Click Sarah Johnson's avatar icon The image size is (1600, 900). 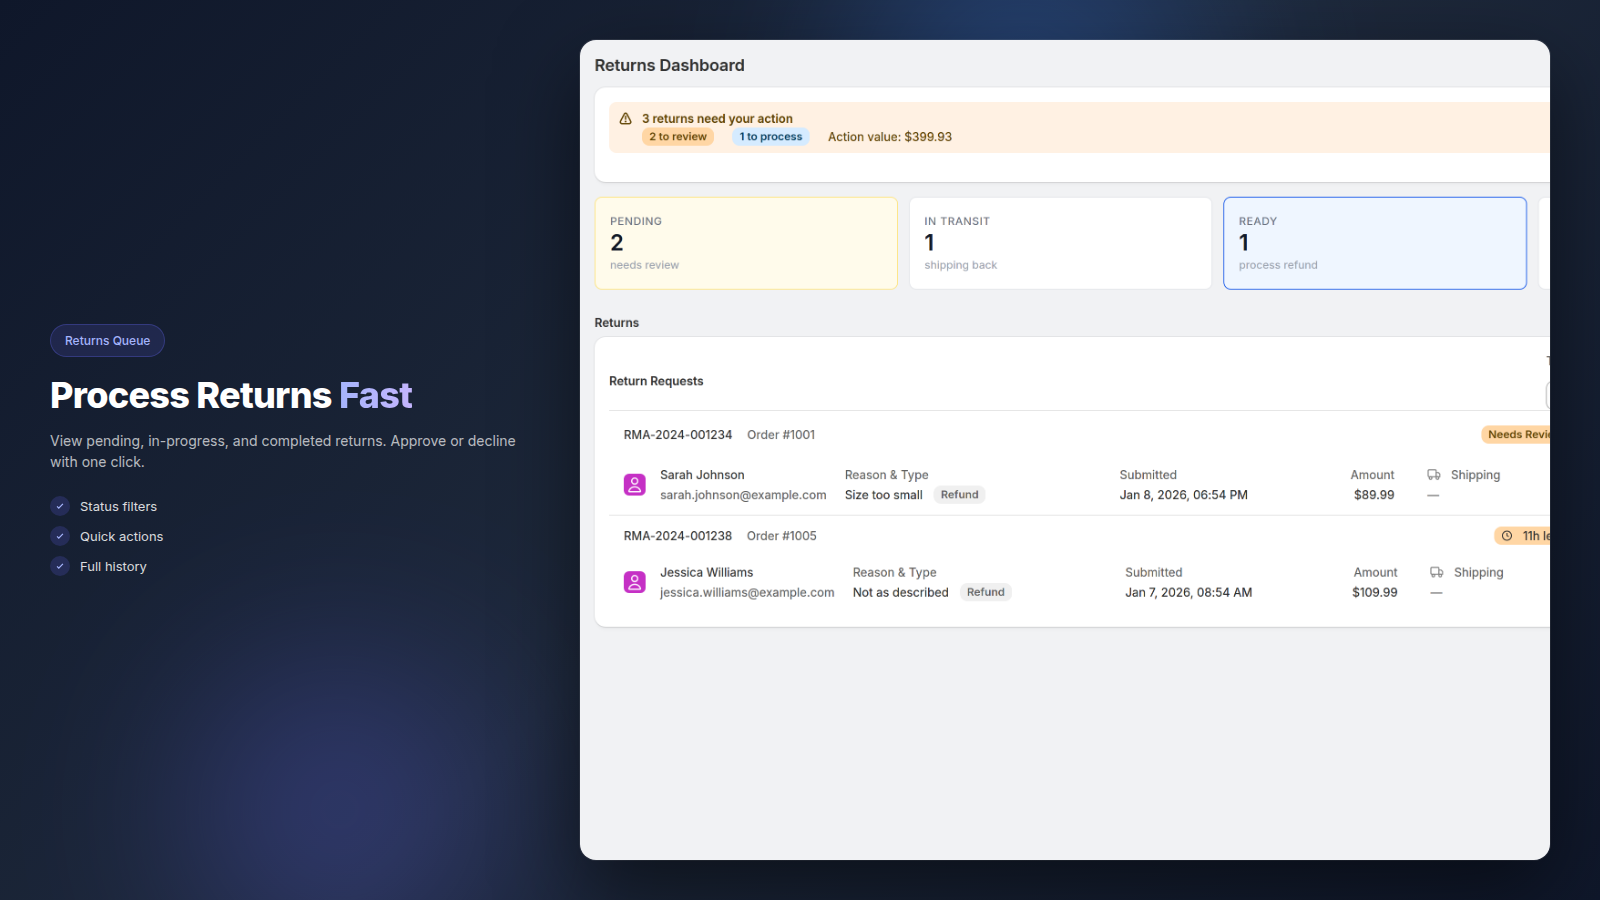tap(634, 485)
